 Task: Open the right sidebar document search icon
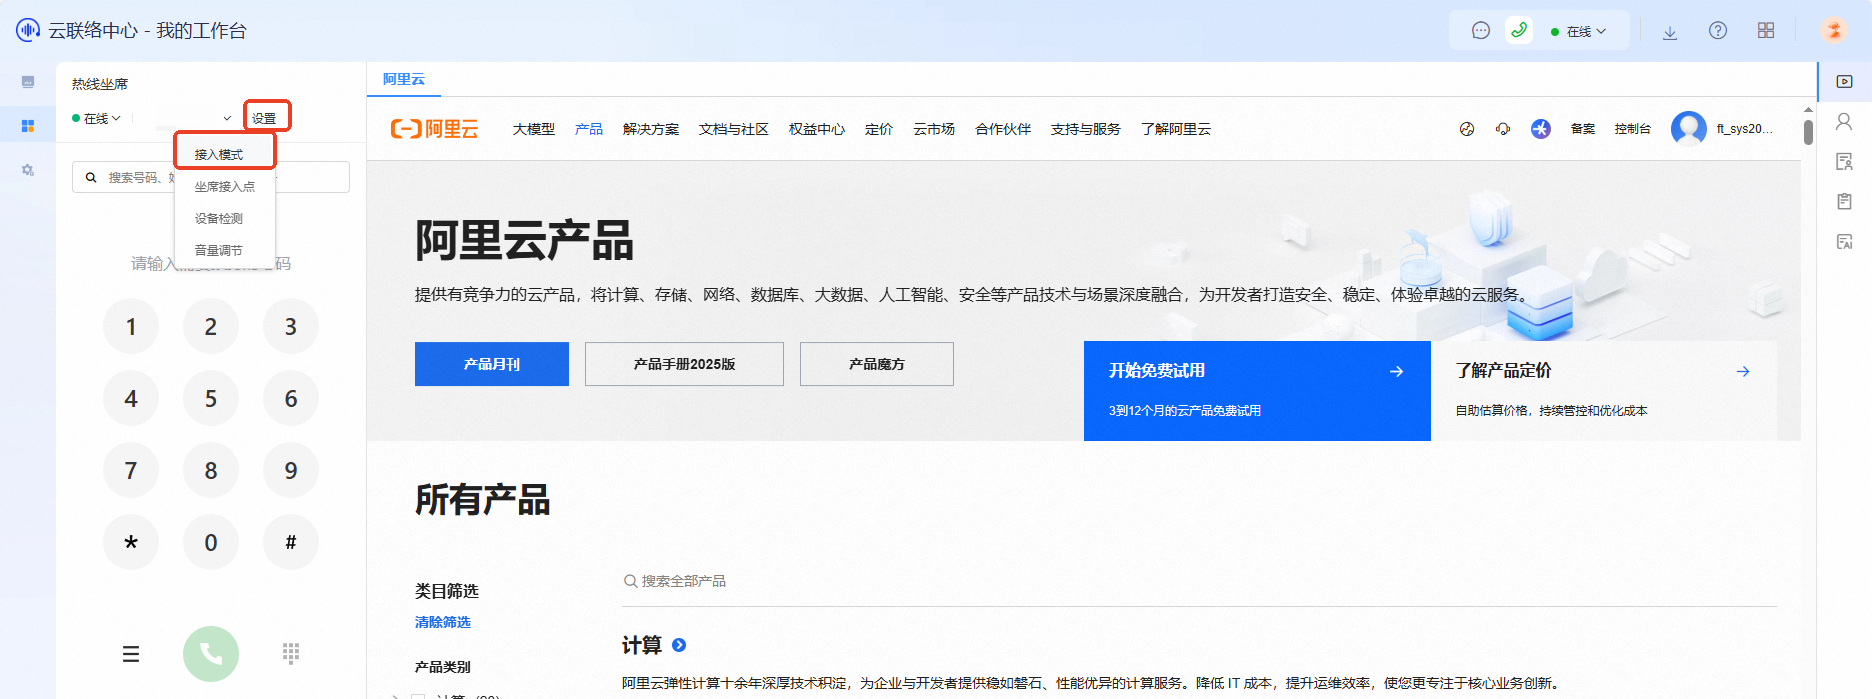point(1845,162)
